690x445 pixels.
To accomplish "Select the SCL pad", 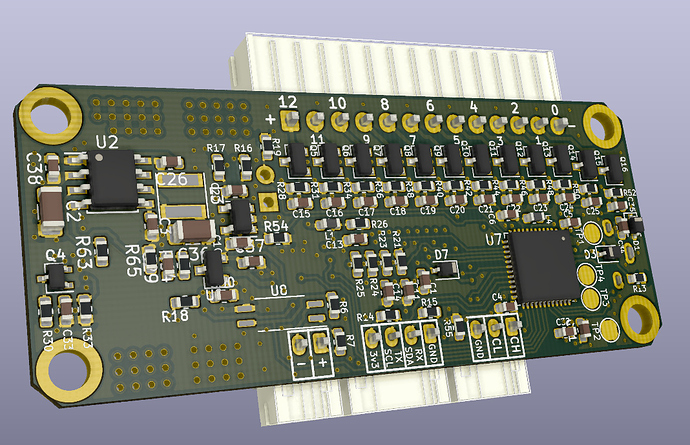I will (x=391, y=334).
